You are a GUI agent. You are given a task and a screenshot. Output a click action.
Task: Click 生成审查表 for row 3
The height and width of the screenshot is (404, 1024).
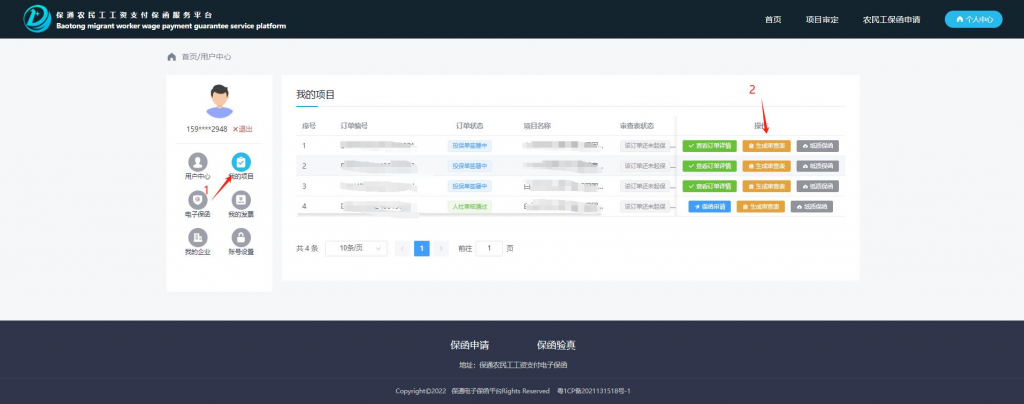pos(767,187)
